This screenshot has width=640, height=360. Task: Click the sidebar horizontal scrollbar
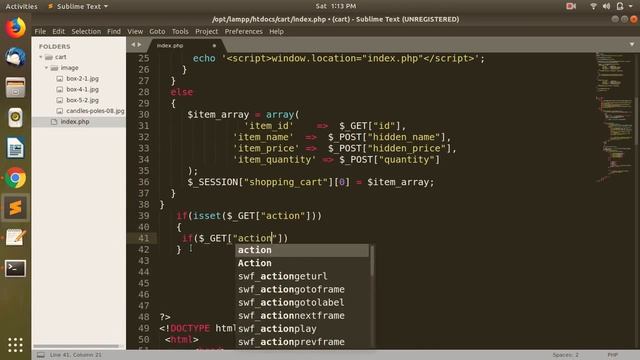pyautogui.click(x=76, y=346)
